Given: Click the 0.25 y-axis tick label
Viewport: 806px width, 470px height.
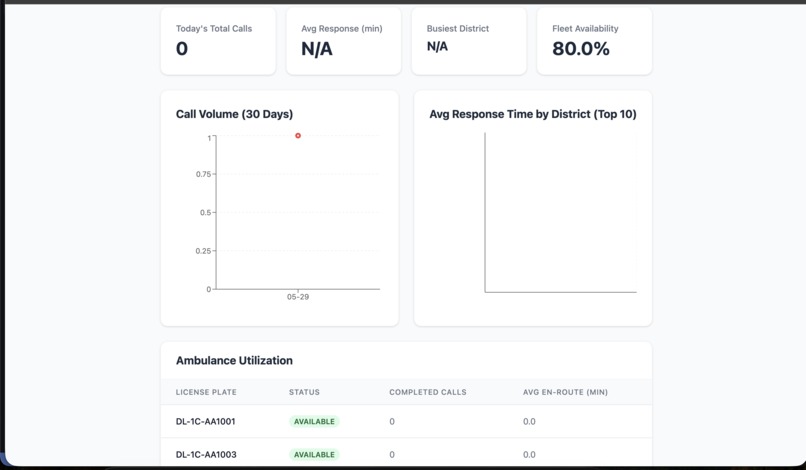Looking at the screenshot, I should tap(203, 251).
